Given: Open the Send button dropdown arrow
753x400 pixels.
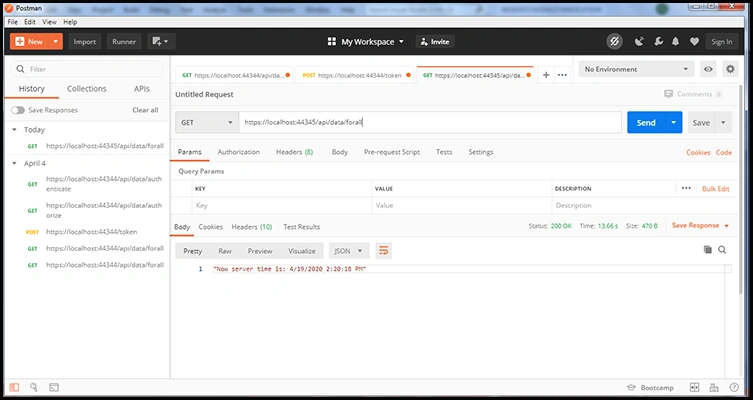Looking at the screenshot, I should pyautogui.click(x=674, y=122).
